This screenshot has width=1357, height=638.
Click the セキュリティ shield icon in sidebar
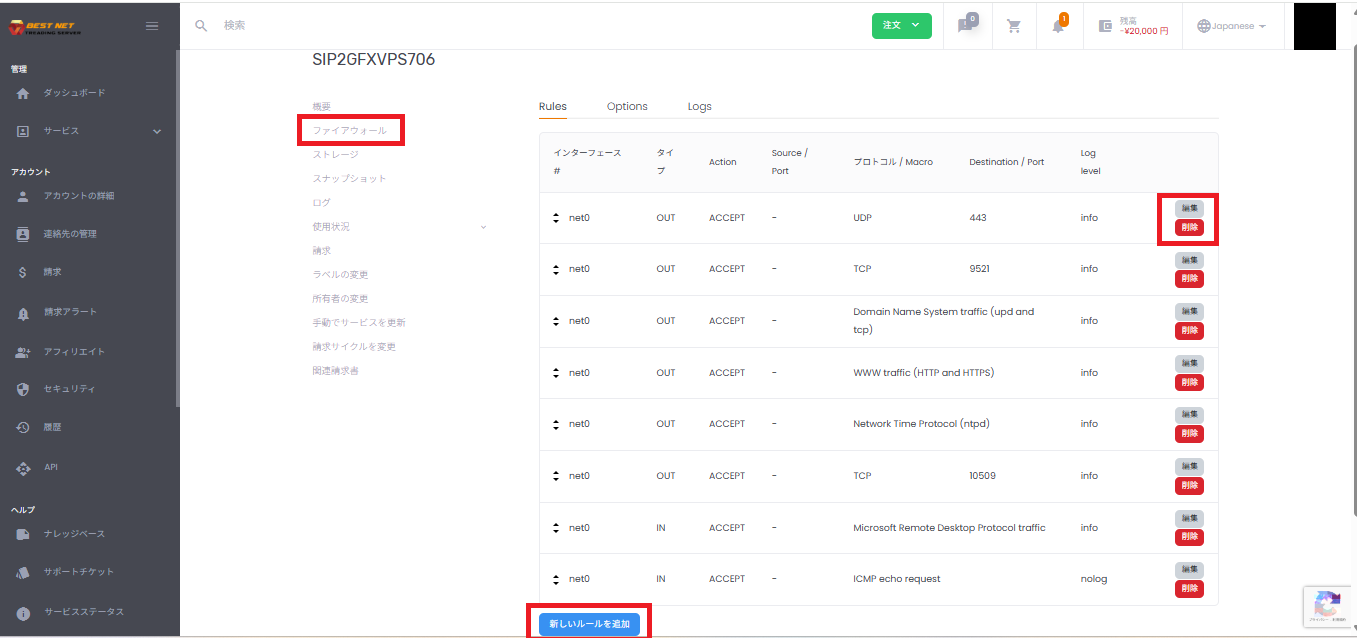coord(23,389)
